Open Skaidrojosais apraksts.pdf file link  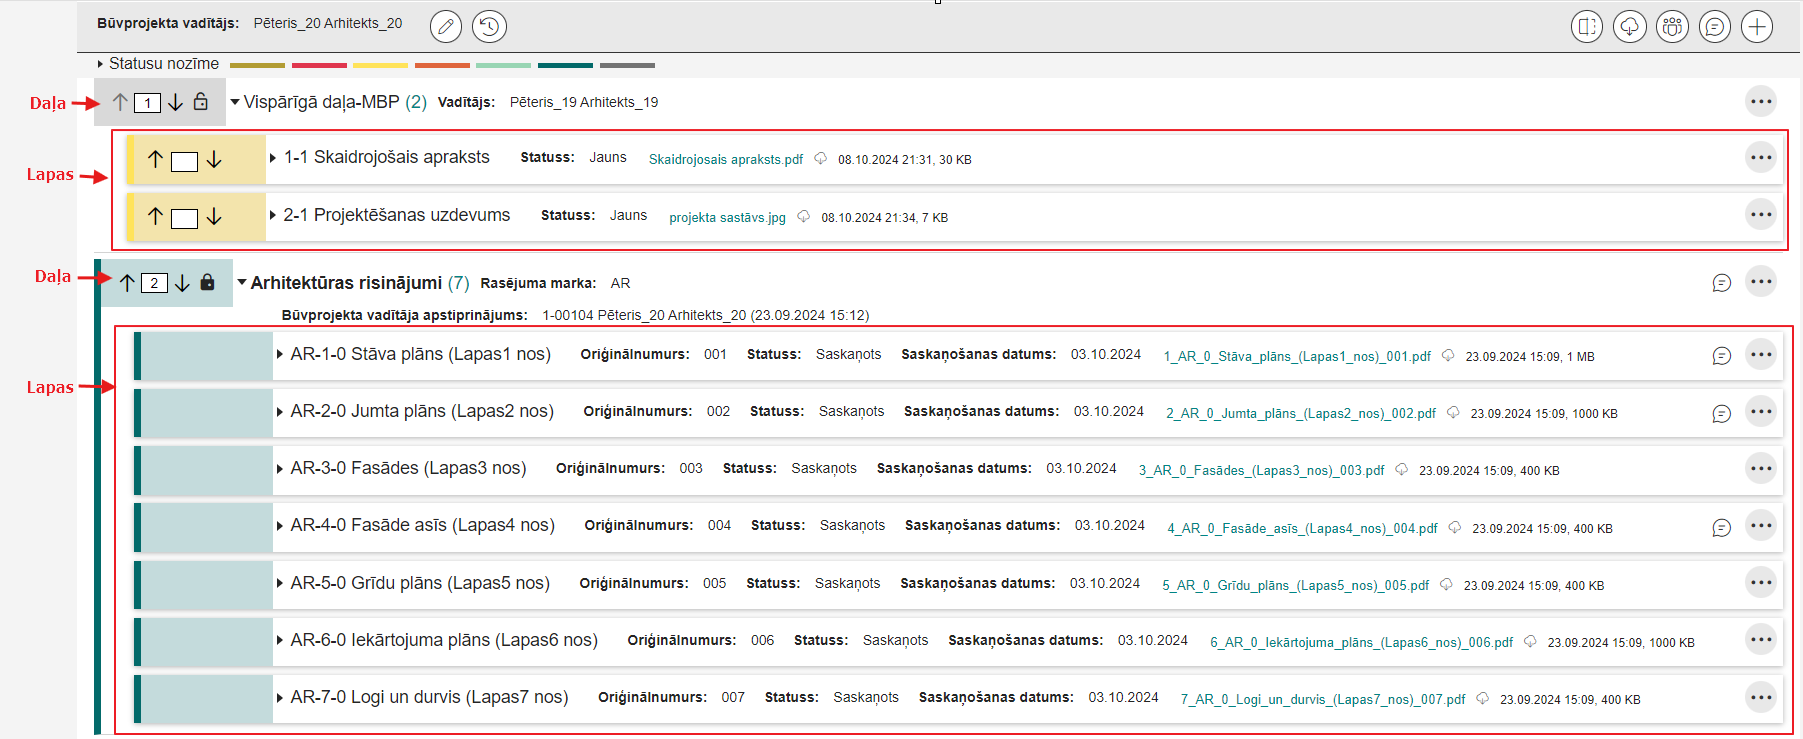point(726,159)
